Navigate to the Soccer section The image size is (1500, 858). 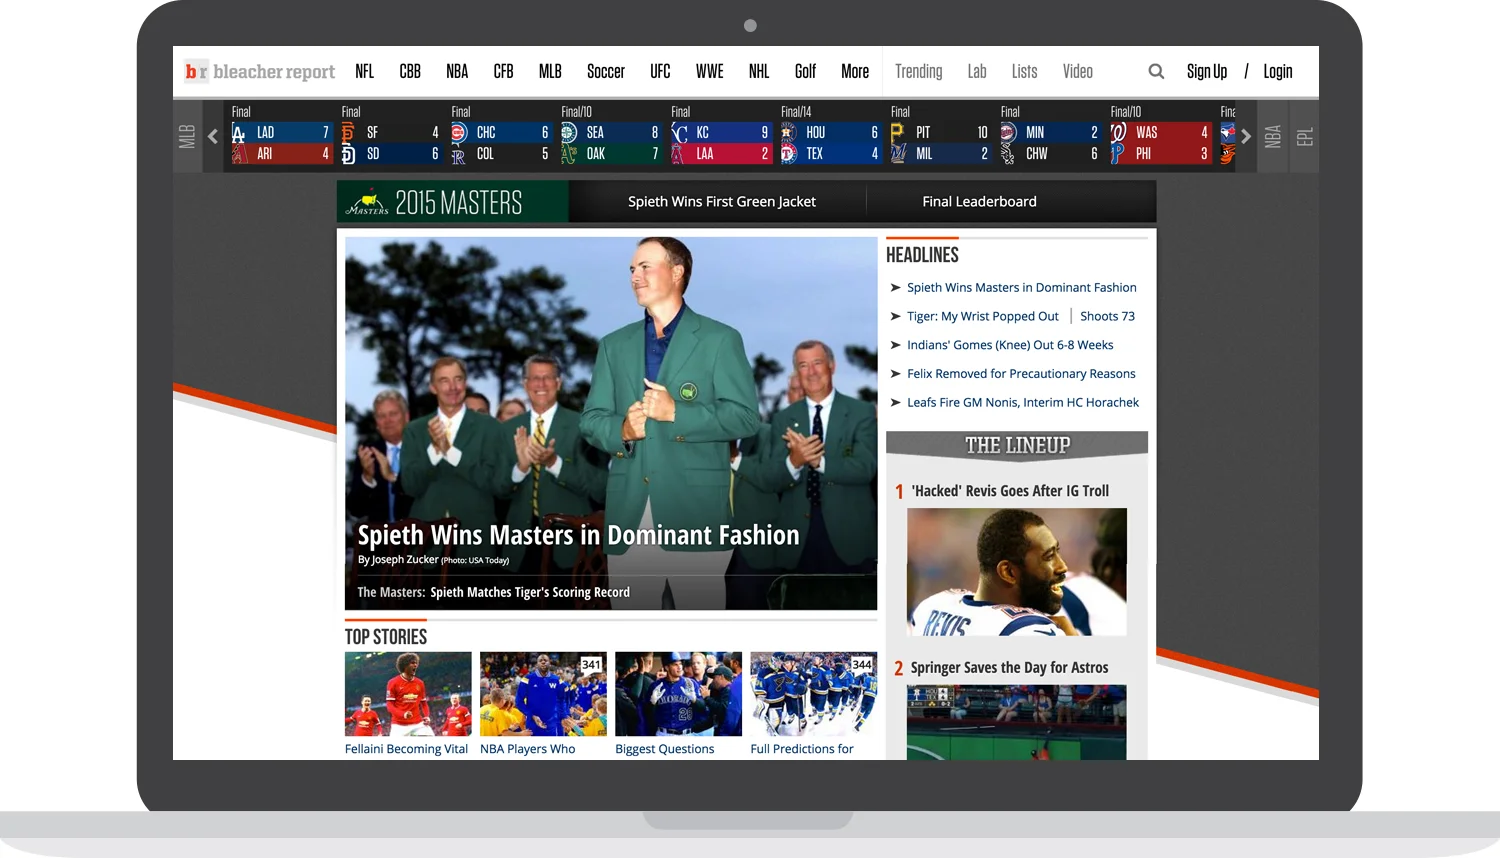pyautogui.click(x=606, y=71)
